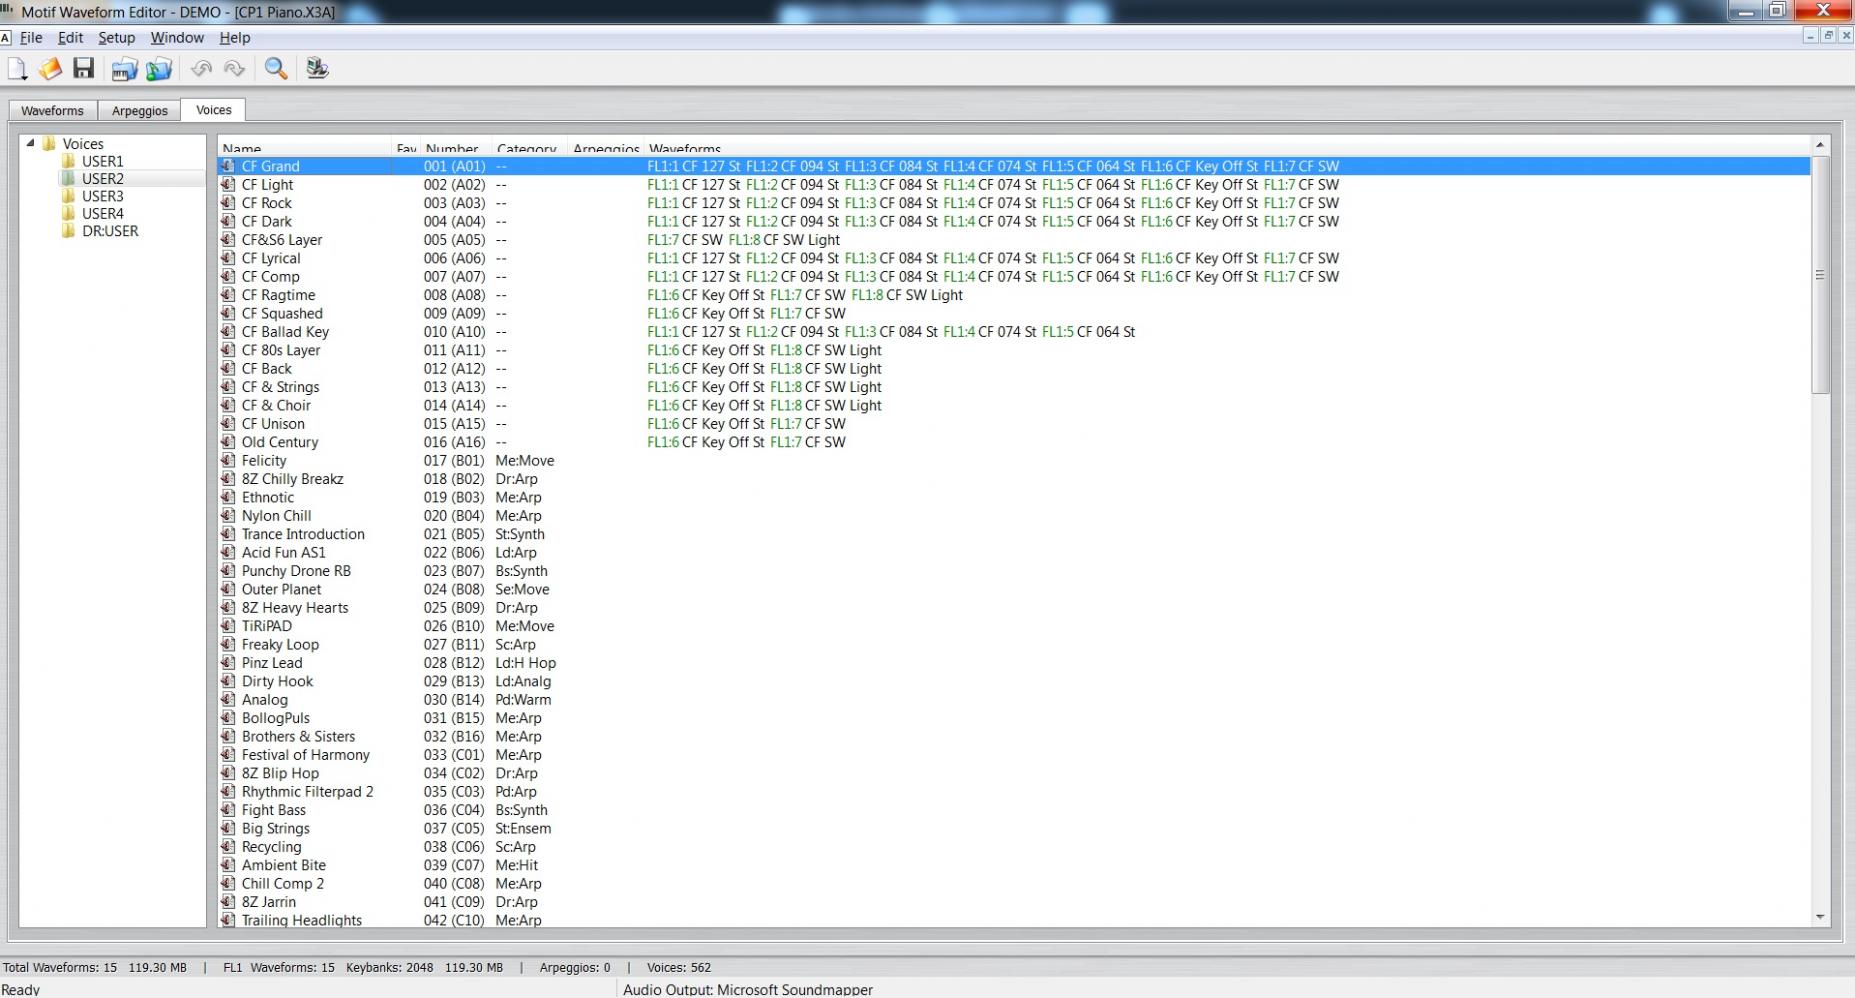1855x998 pixels.
Task: Click the voice icon beside Fight Bass
Action: tap(228, 810)
